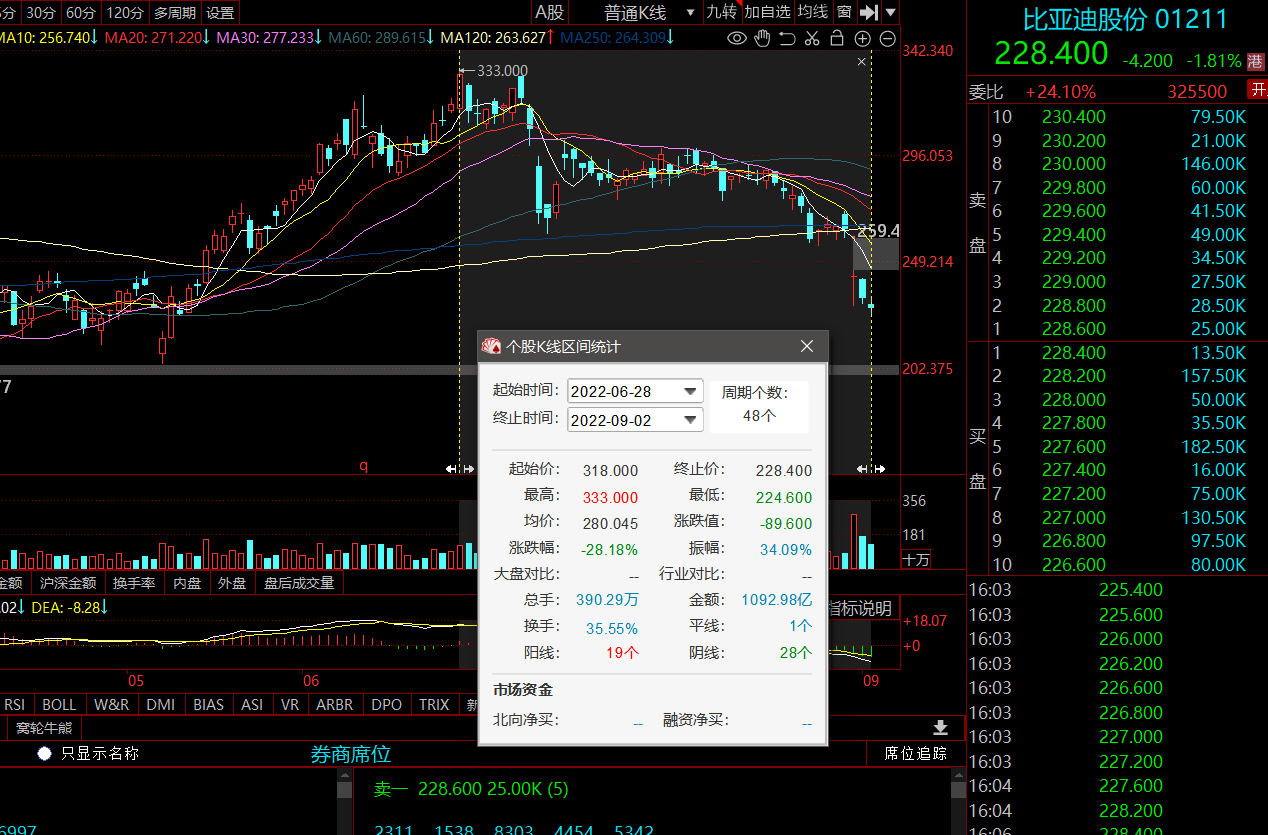Screen dimensions: 1268x835
Task: Switch indicator to BOLL
Action: coord(59,704)
